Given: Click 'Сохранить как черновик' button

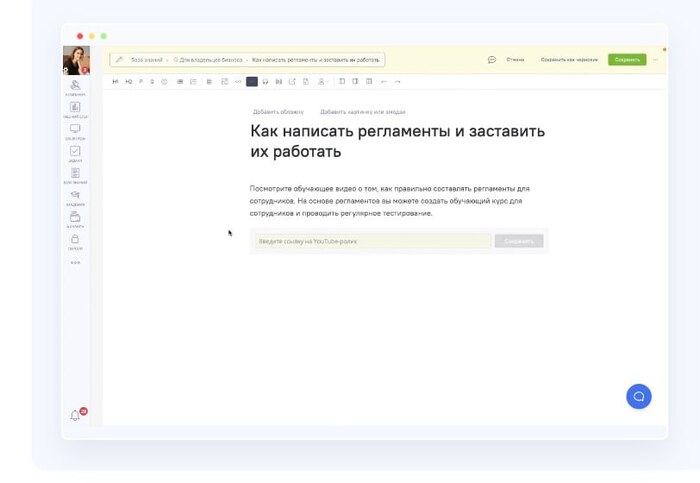Looking at the screenshot, I should (569, 60).
